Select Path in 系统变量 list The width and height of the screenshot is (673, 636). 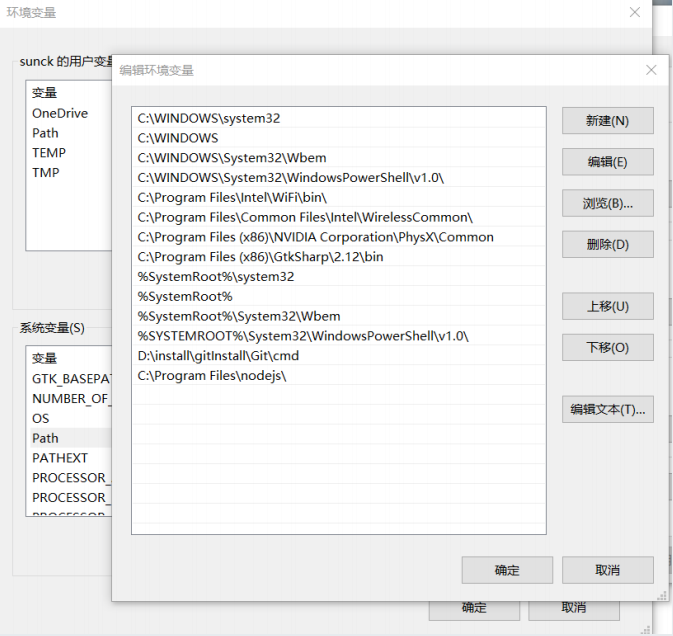[x=69, y=438]
